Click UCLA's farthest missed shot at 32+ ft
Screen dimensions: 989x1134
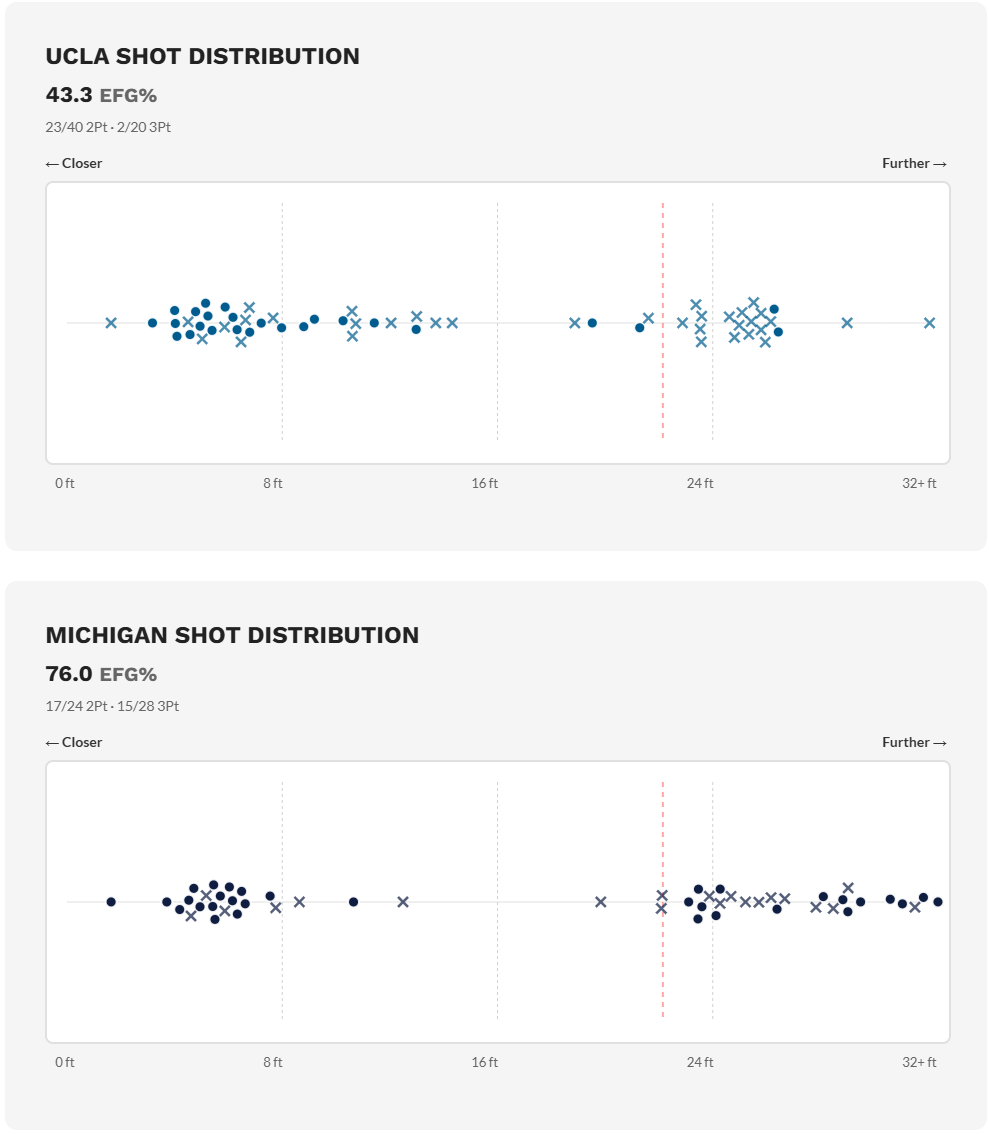pyautogui.click(x=929, y=323)
